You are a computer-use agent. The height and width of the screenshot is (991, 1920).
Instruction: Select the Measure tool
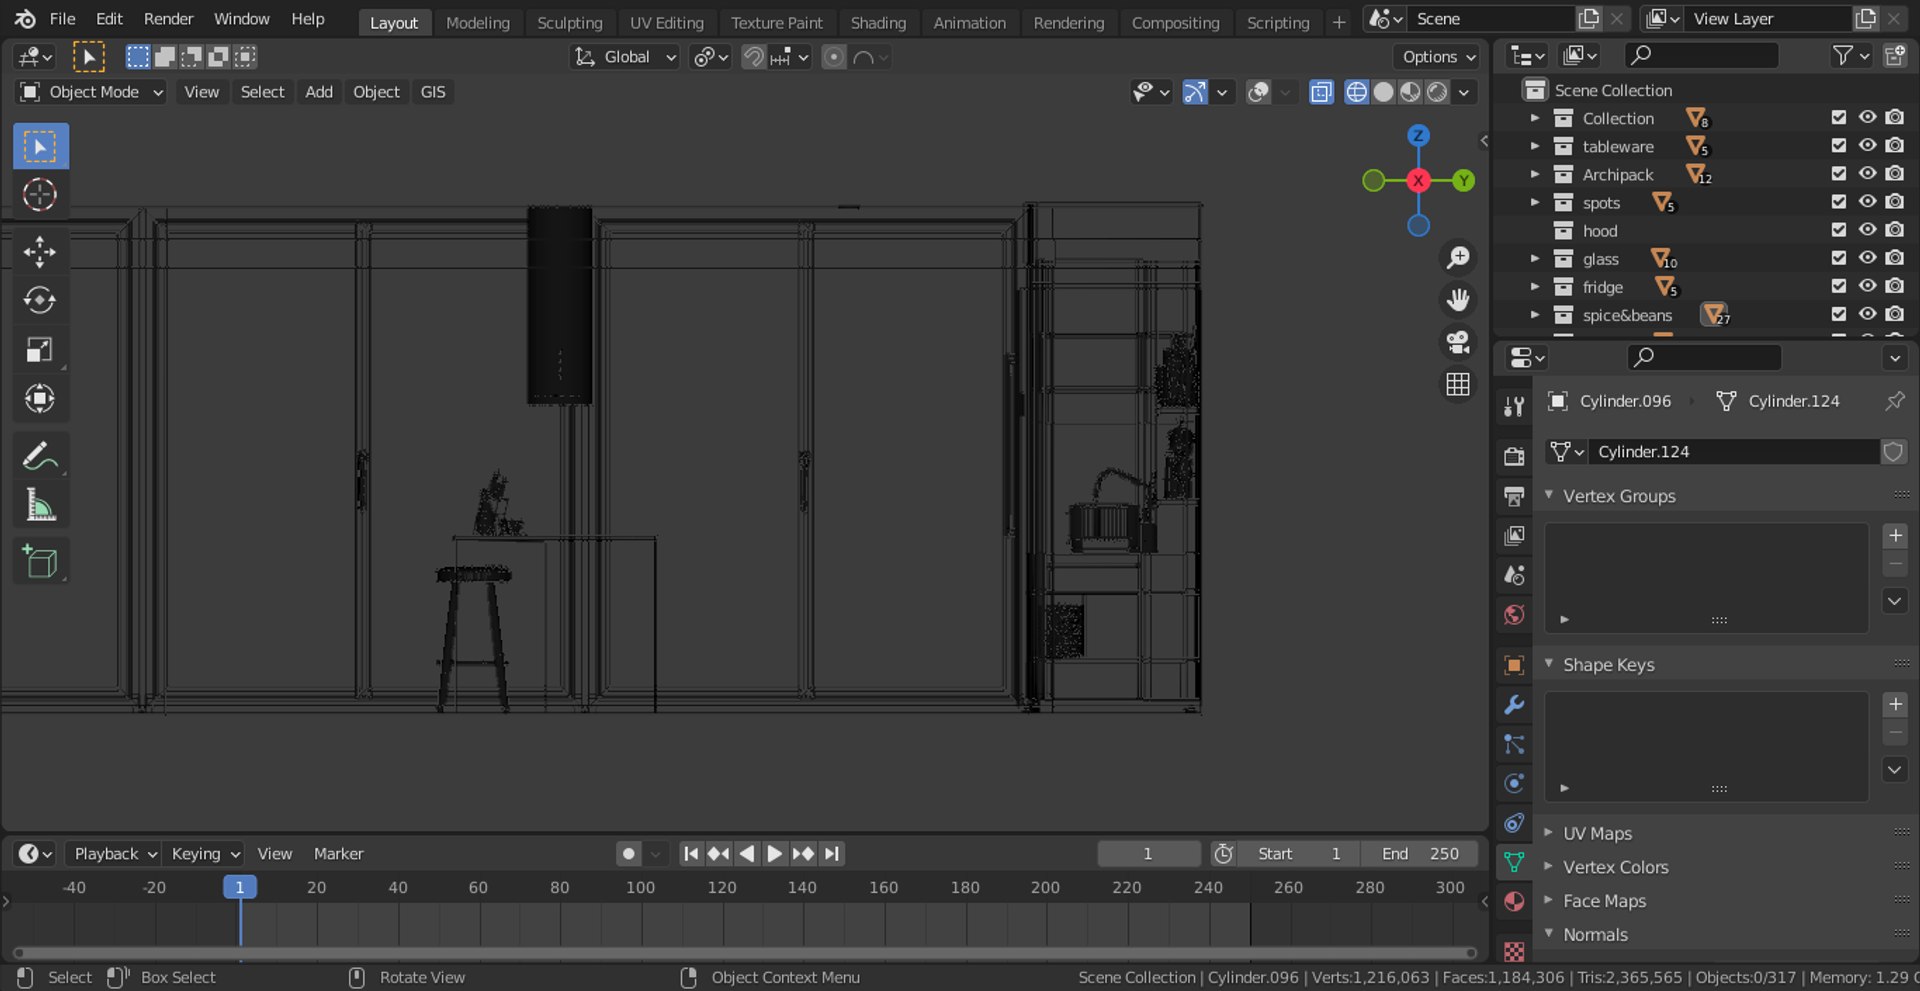[40, 506]
